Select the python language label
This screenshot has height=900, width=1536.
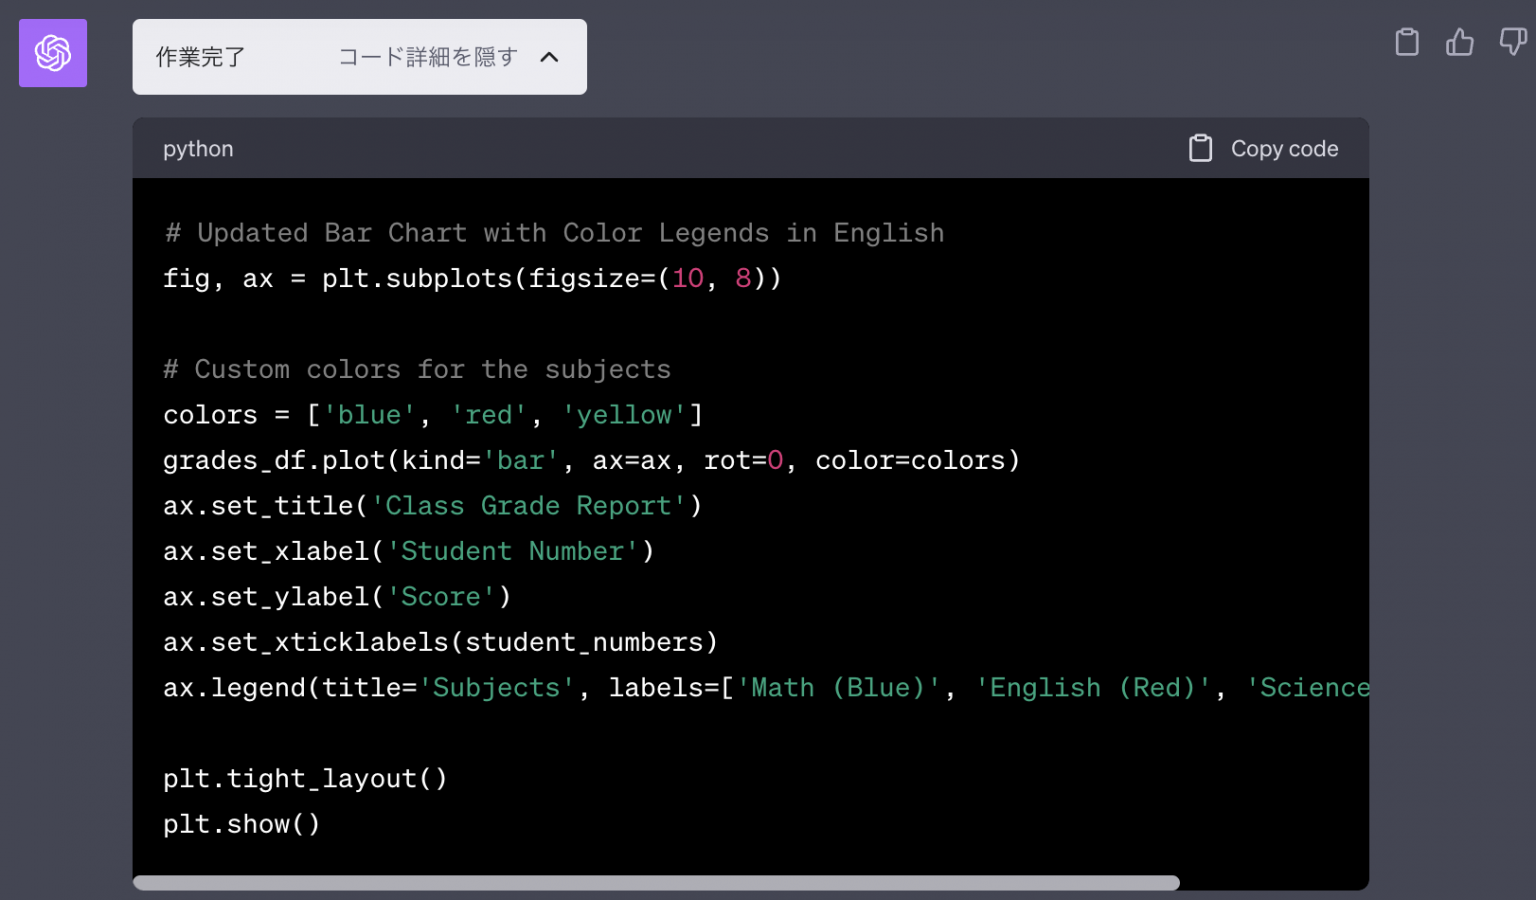[198, 148]
